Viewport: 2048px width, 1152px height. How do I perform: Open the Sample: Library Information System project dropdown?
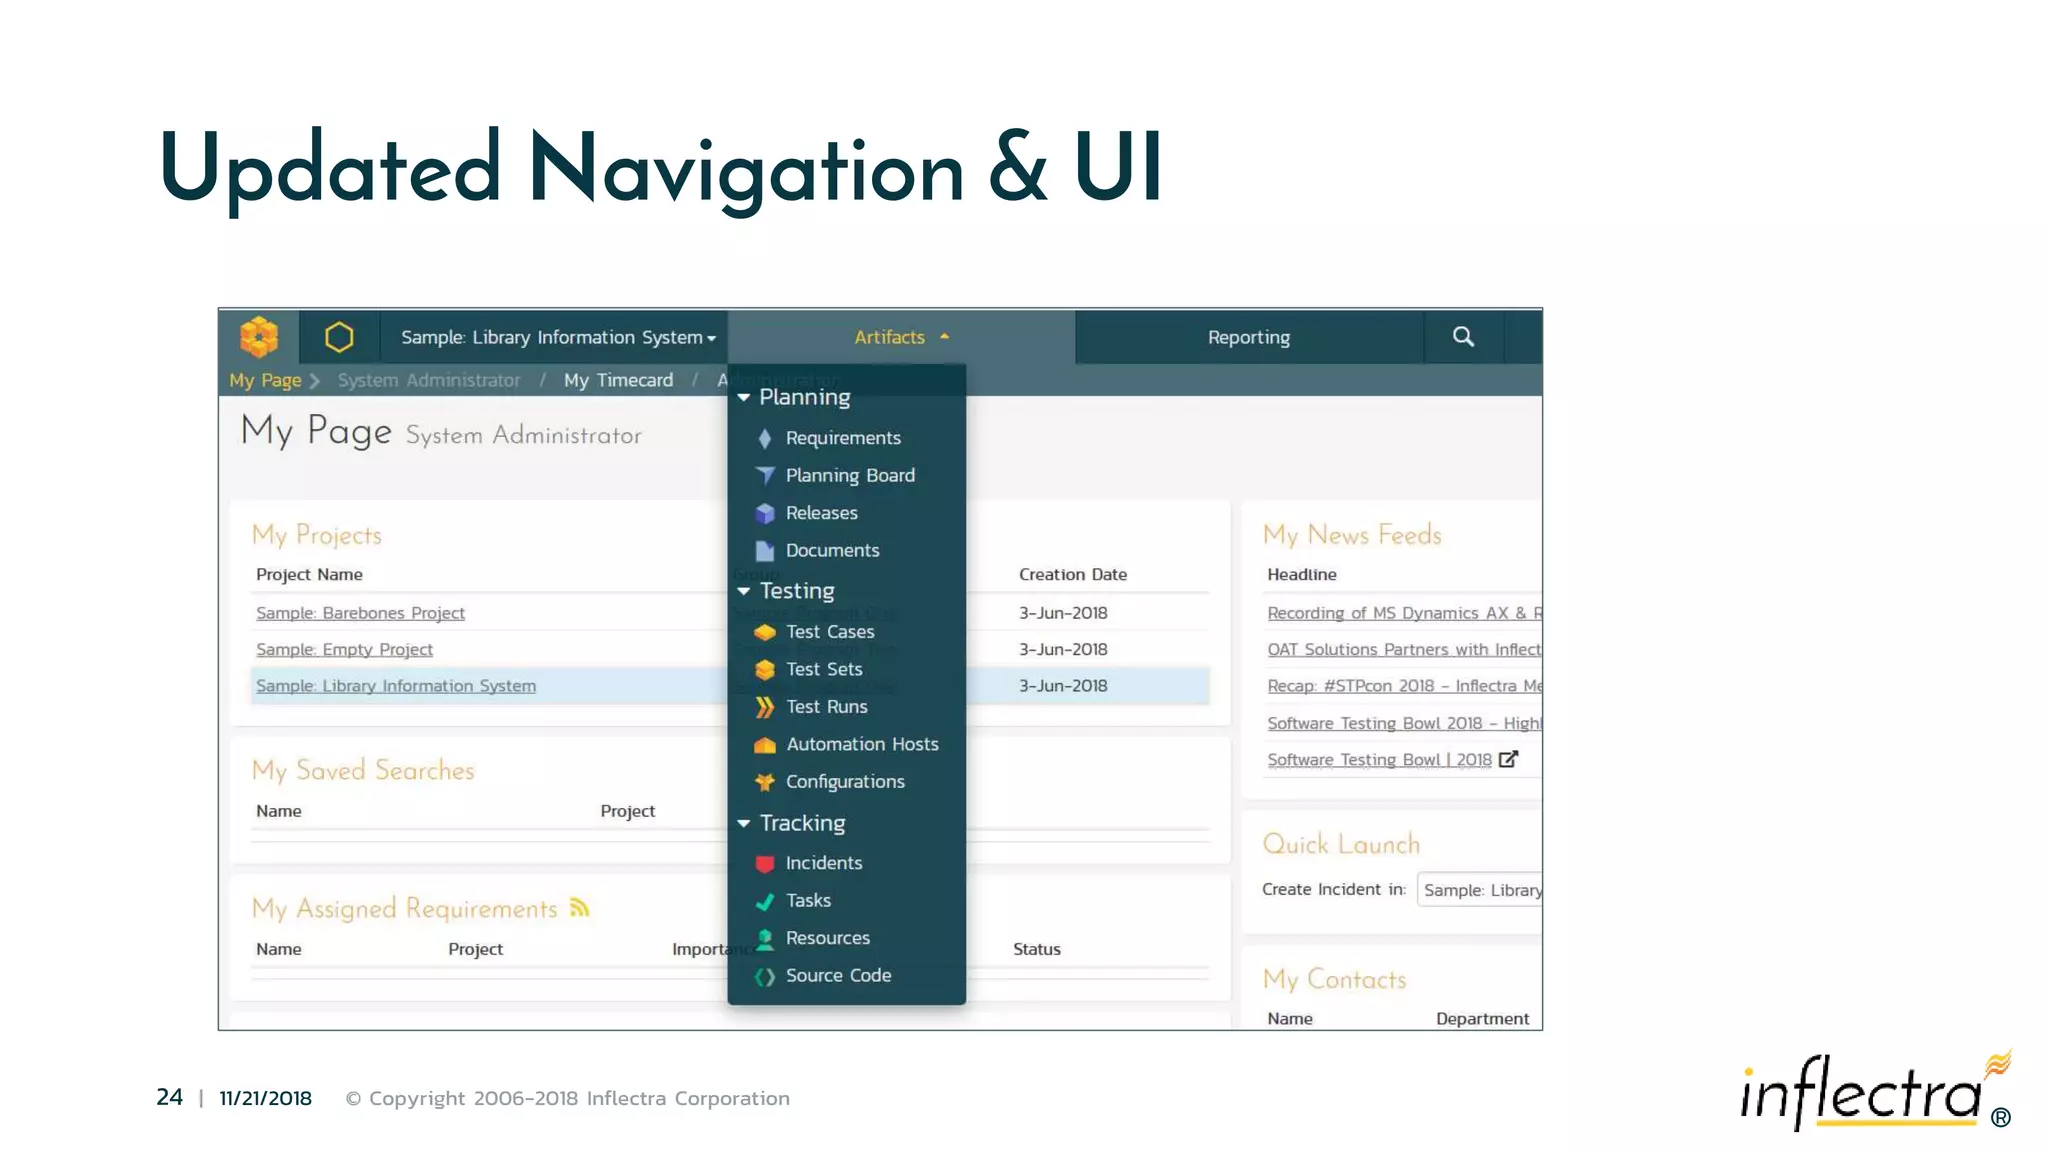click(558, 337)
